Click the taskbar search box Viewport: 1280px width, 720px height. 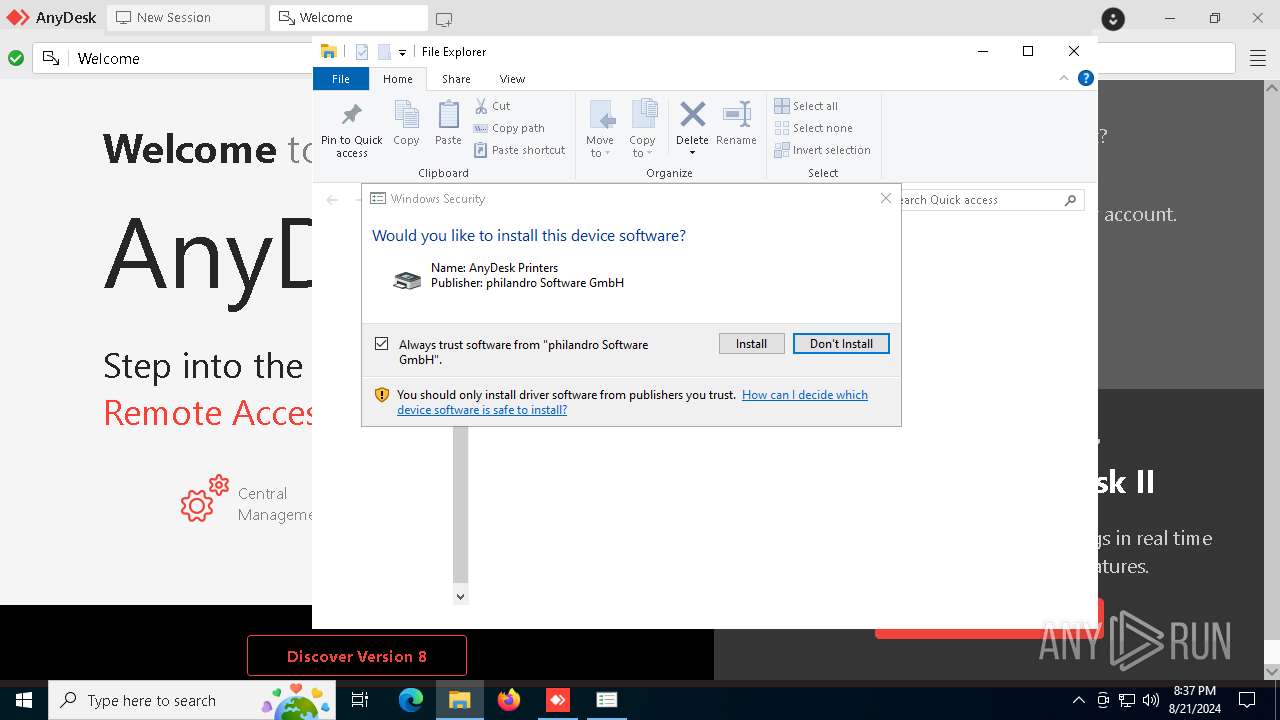(192, 700)
